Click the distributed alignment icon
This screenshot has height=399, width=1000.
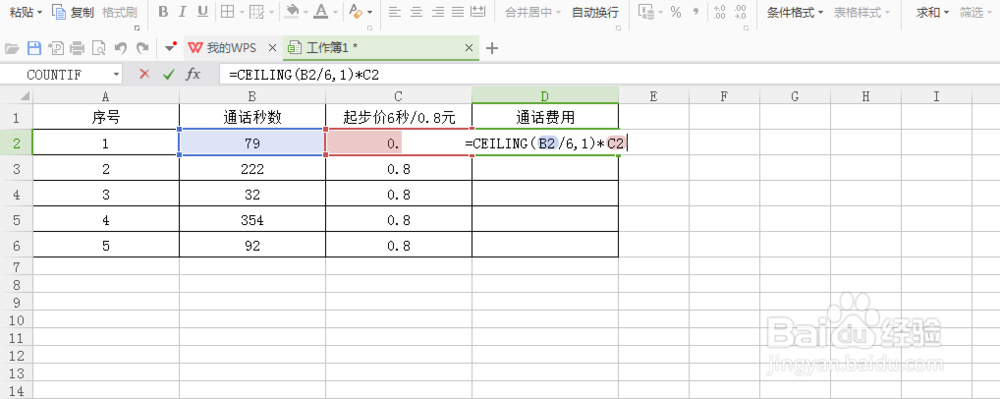(478, 11)
